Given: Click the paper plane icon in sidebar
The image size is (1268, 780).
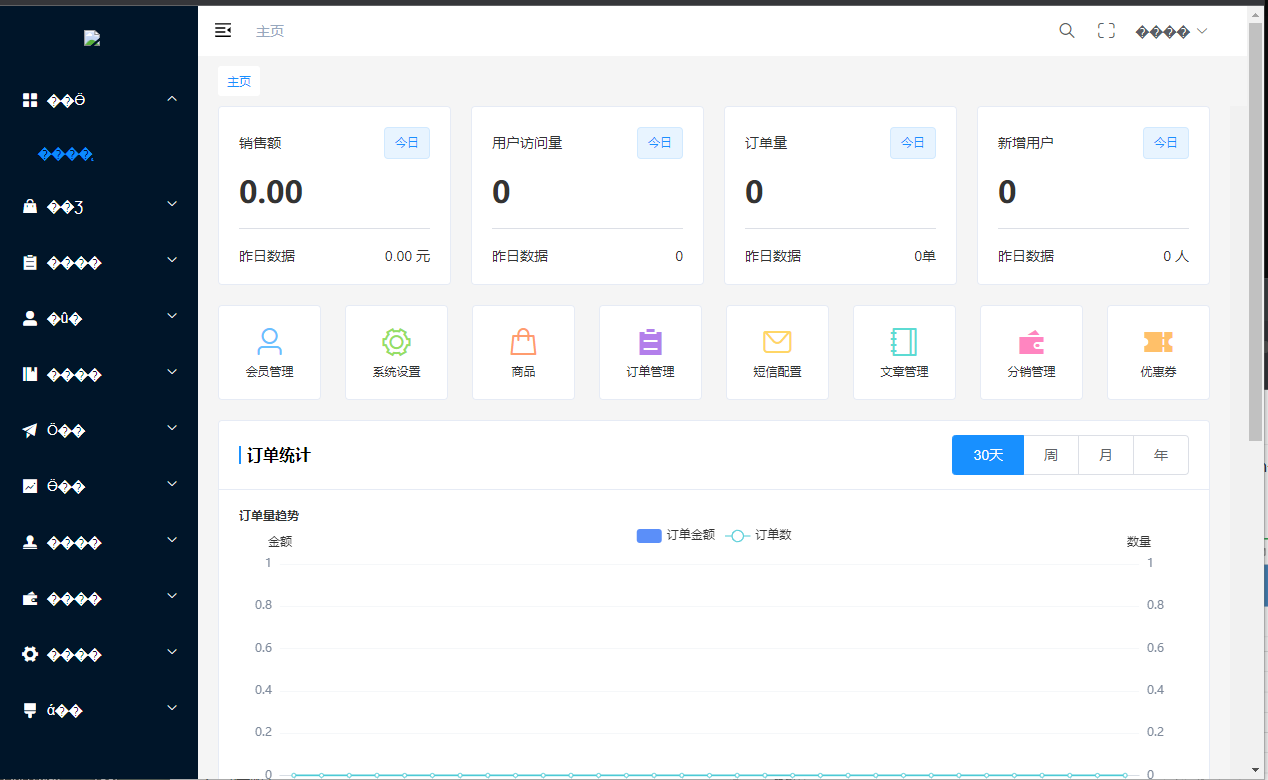Looking at the screenshot, I should click(x=30, y=431).
